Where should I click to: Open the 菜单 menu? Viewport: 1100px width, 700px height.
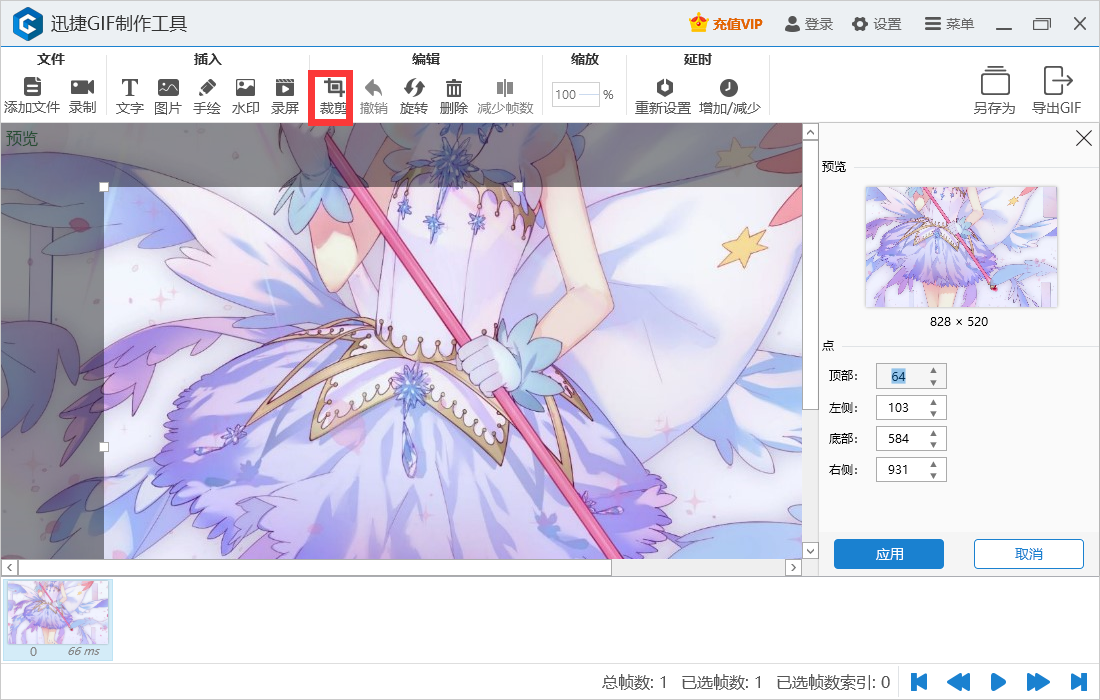pyautogui.click(x=949, y=24)
